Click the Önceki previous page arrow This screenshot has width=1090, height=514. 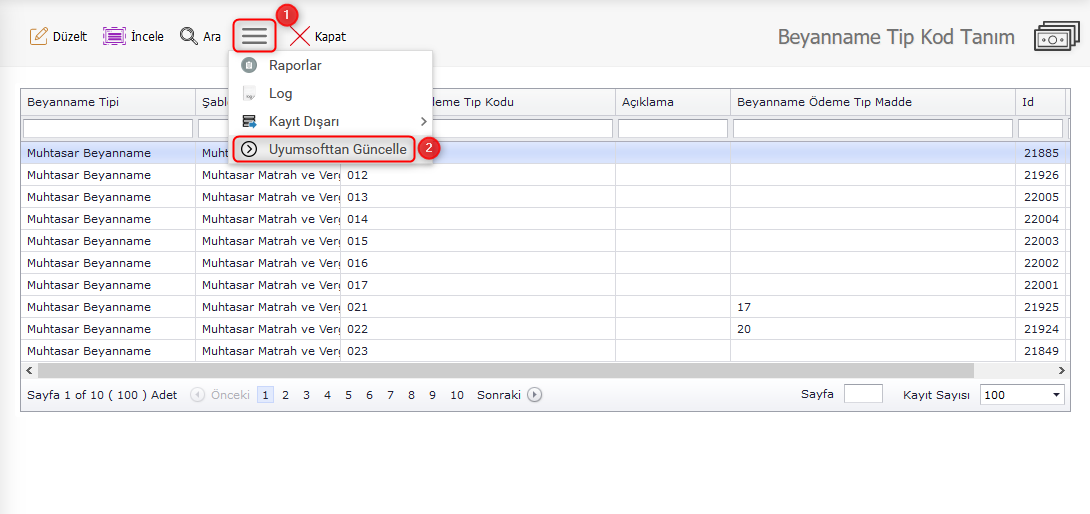198,395
